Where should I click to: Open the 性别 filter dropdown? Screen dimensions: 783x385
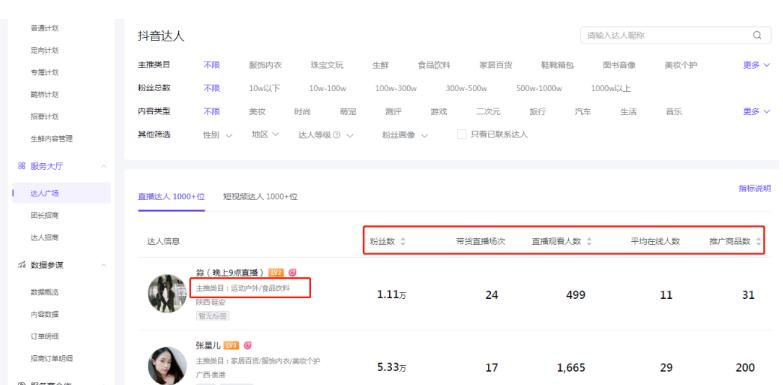(218, 135)
